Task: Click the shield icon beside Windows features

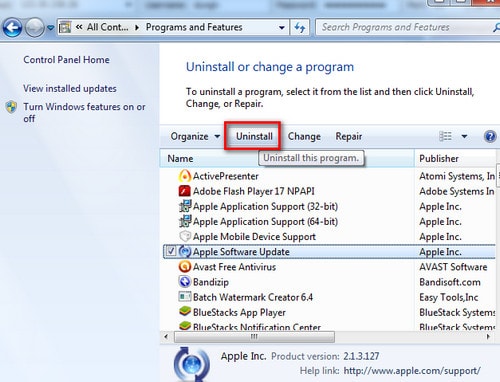Action: tap(11, 107)
